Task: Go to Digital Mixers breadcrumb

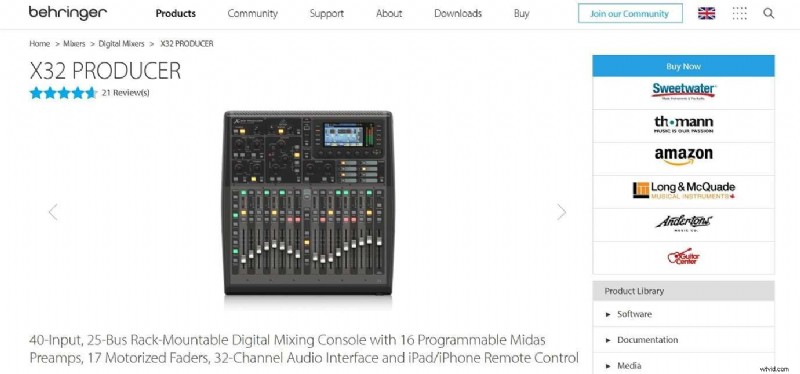Action: [121, 44]
